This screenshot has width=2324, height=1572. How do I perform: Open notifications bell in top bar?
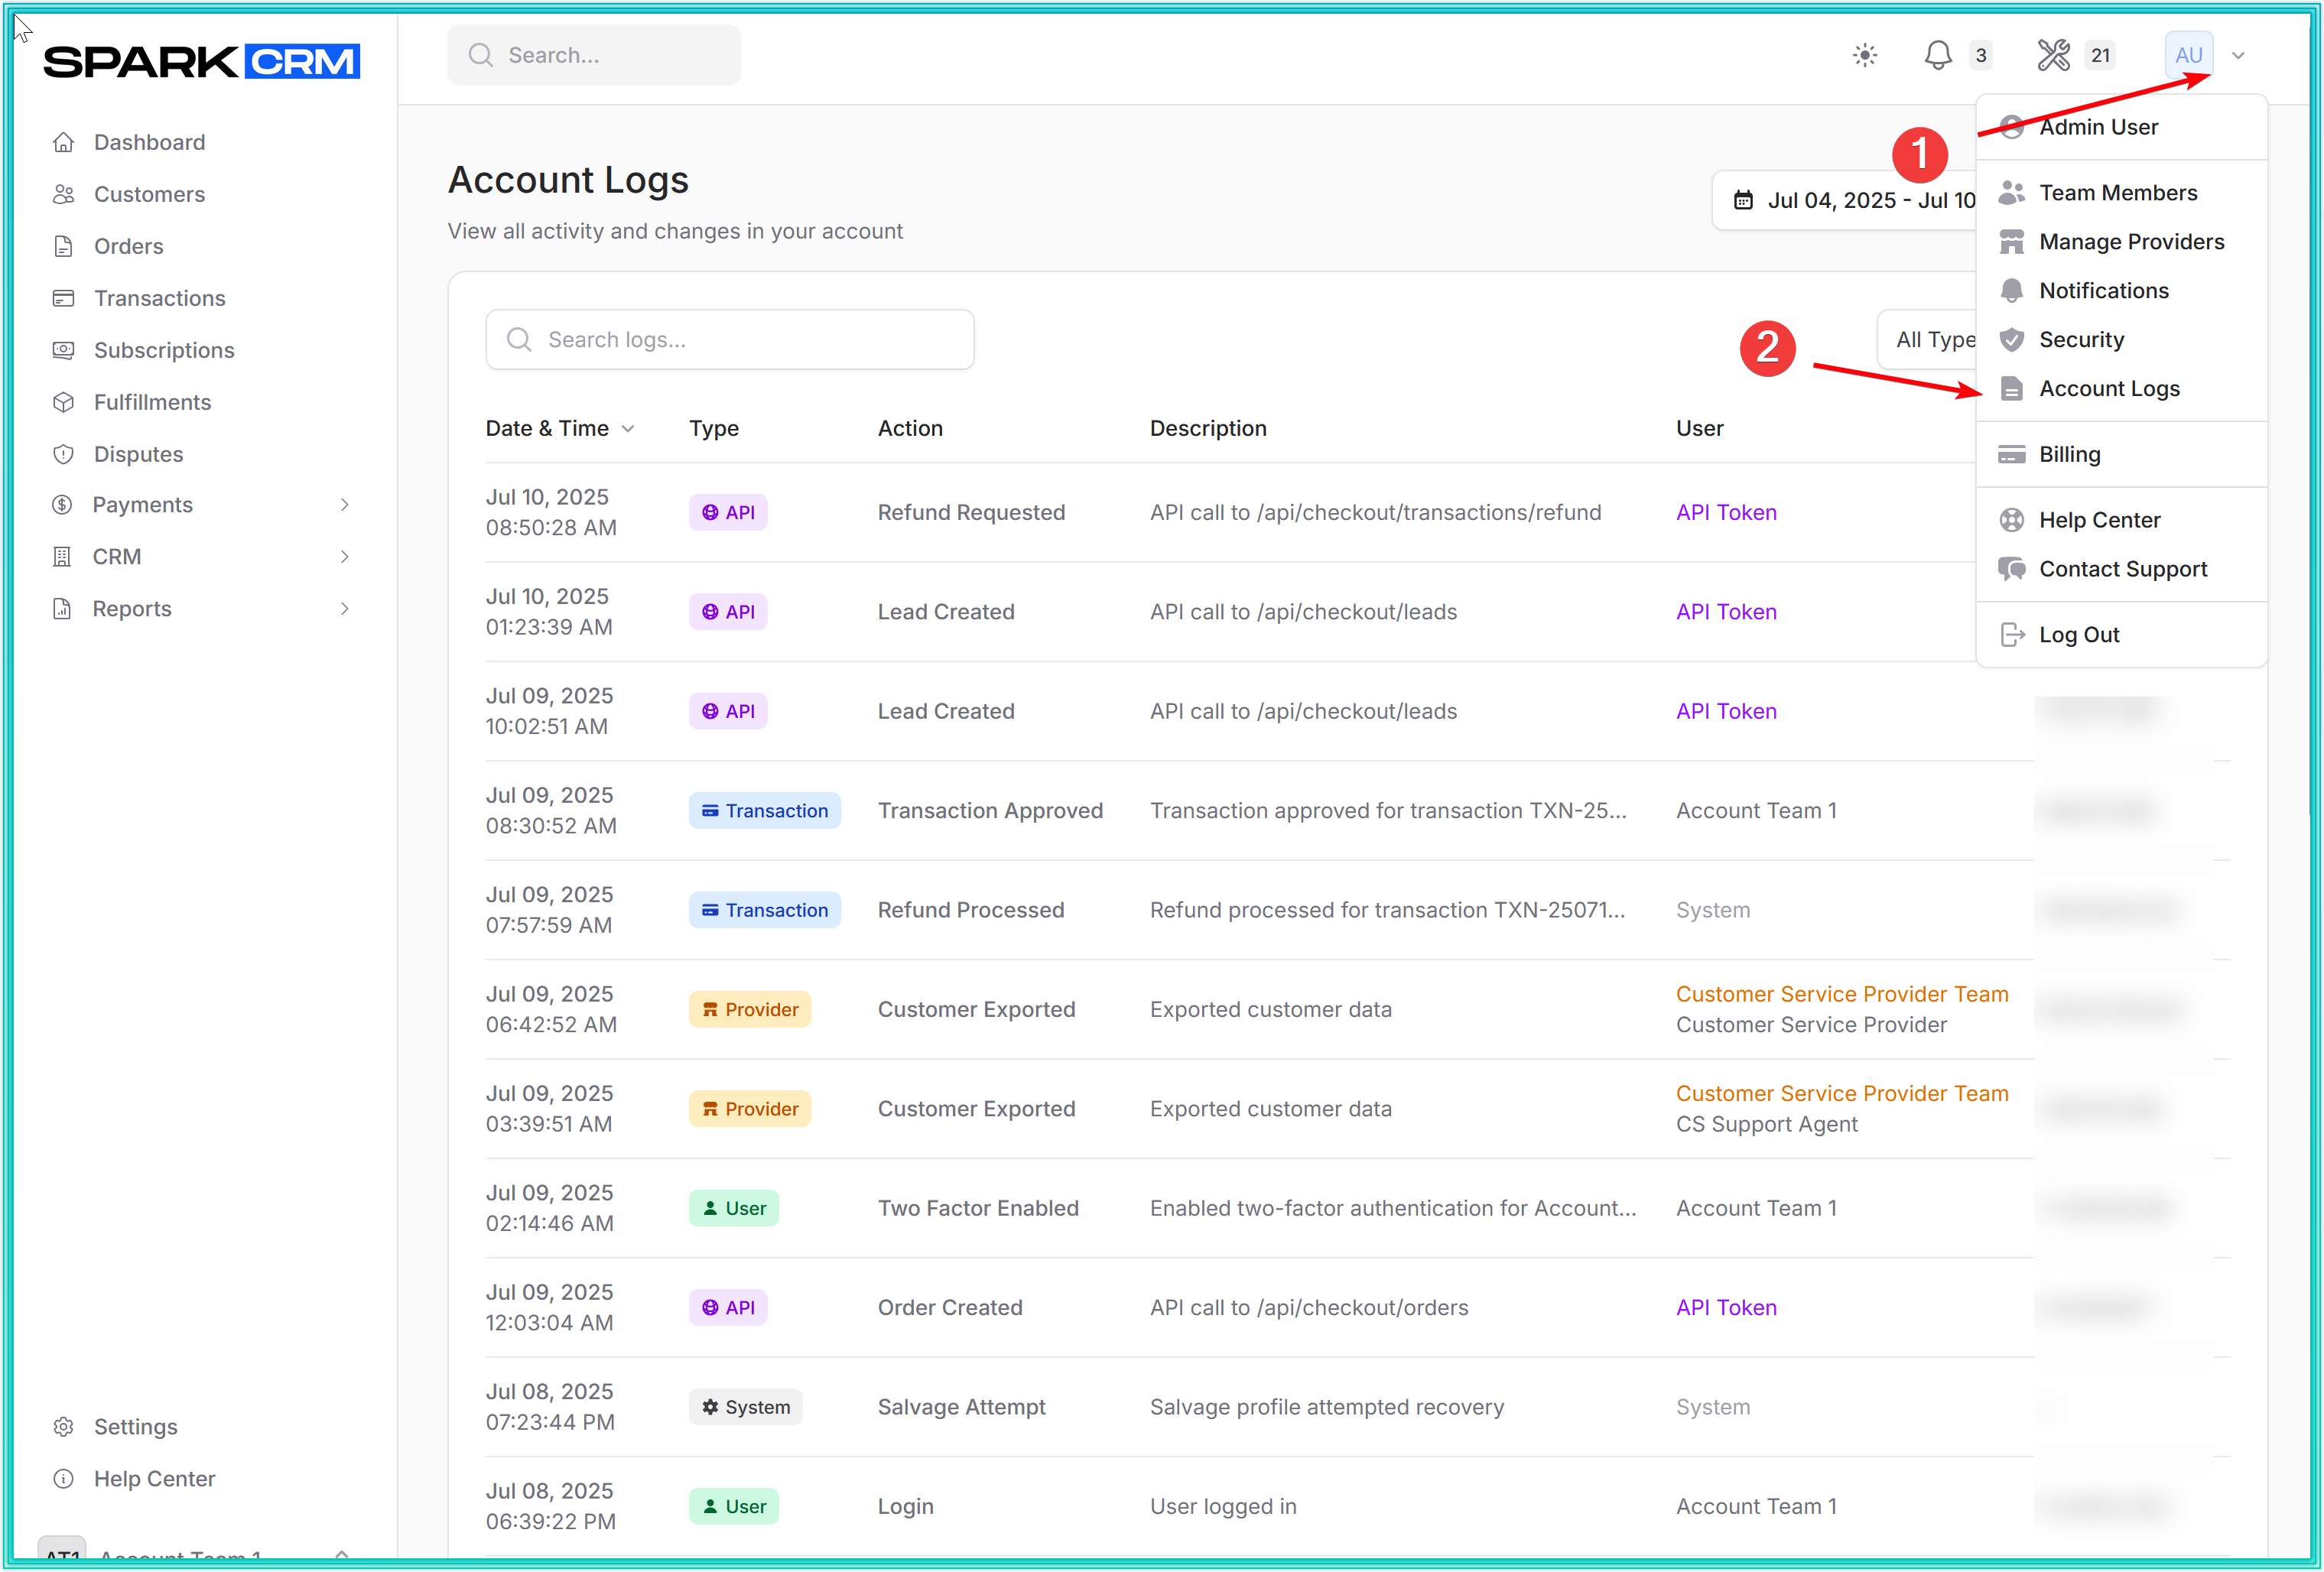coord(1937,55)
